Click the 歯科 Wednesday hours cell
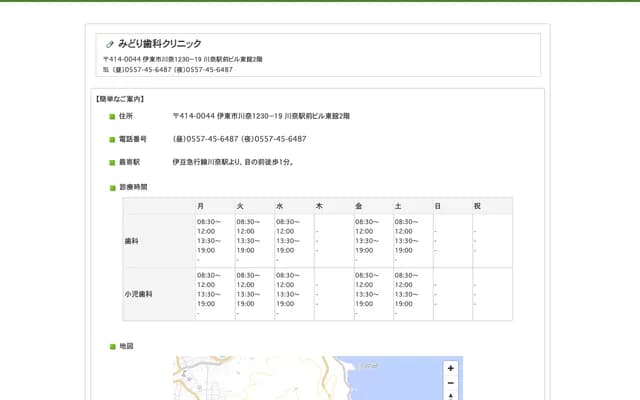 (x=294, y=241)
